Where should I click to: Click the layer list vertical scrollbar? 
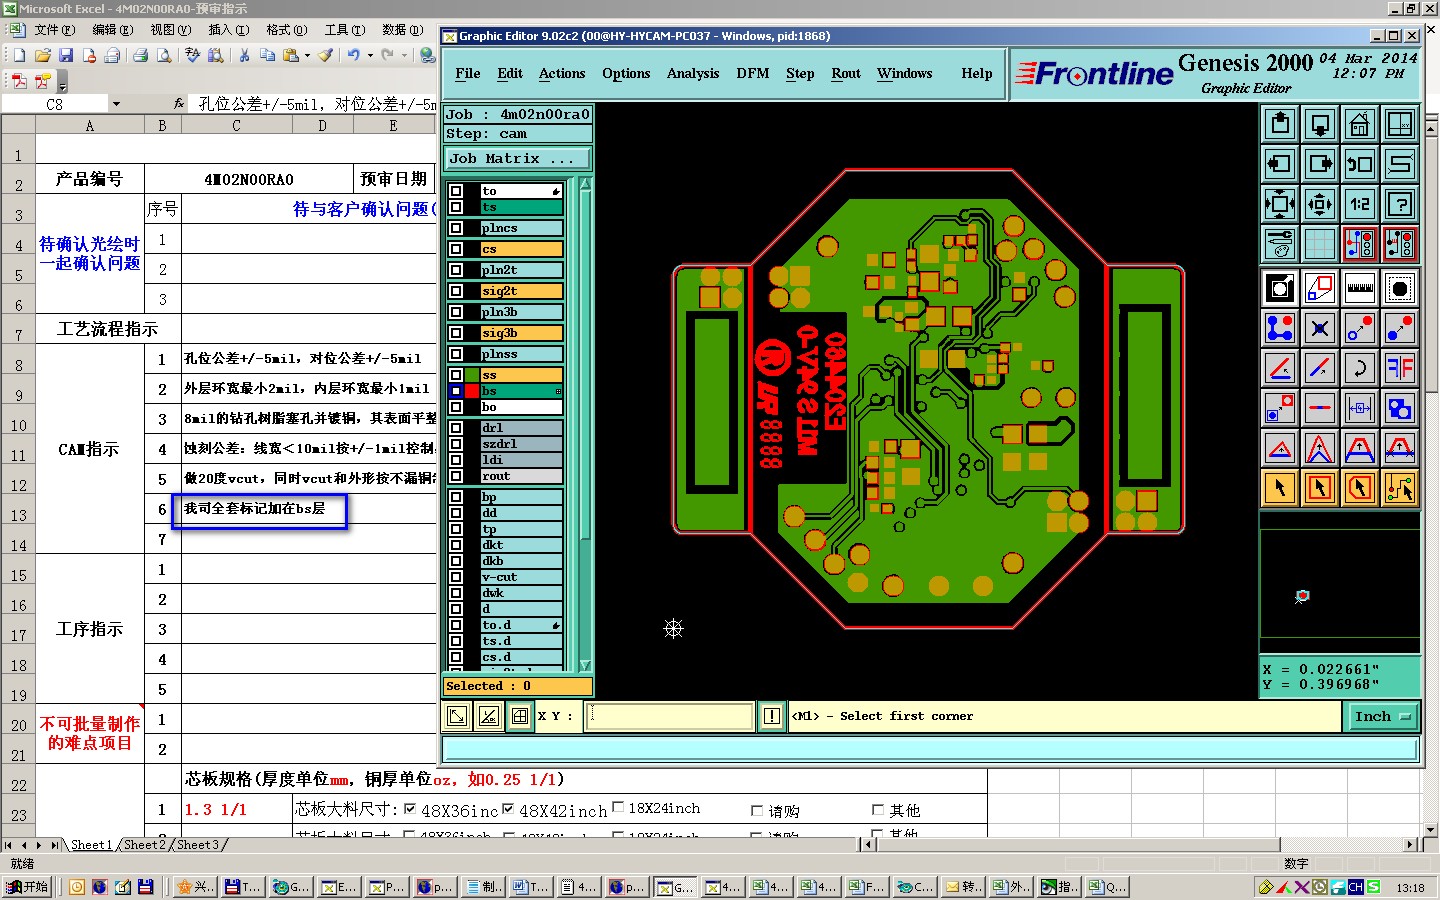tap(586, 424)
